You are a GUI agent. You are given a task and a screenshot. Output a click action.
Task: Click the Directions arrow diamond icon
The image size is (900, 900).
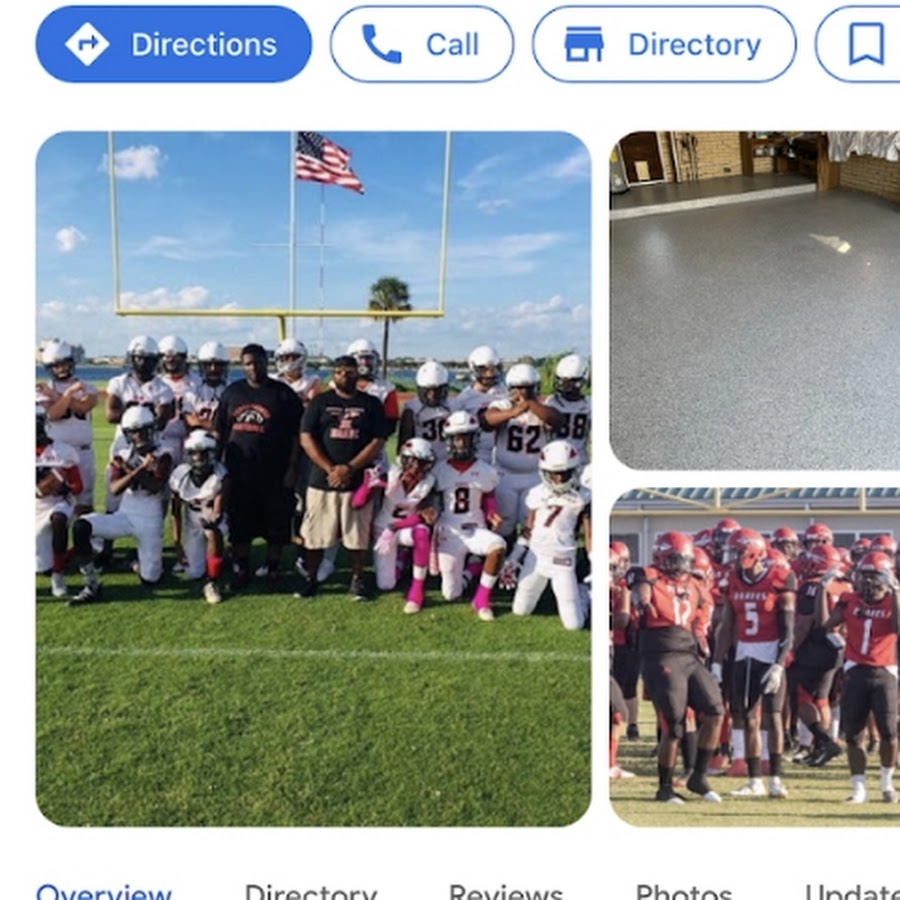tap(87, 44)
